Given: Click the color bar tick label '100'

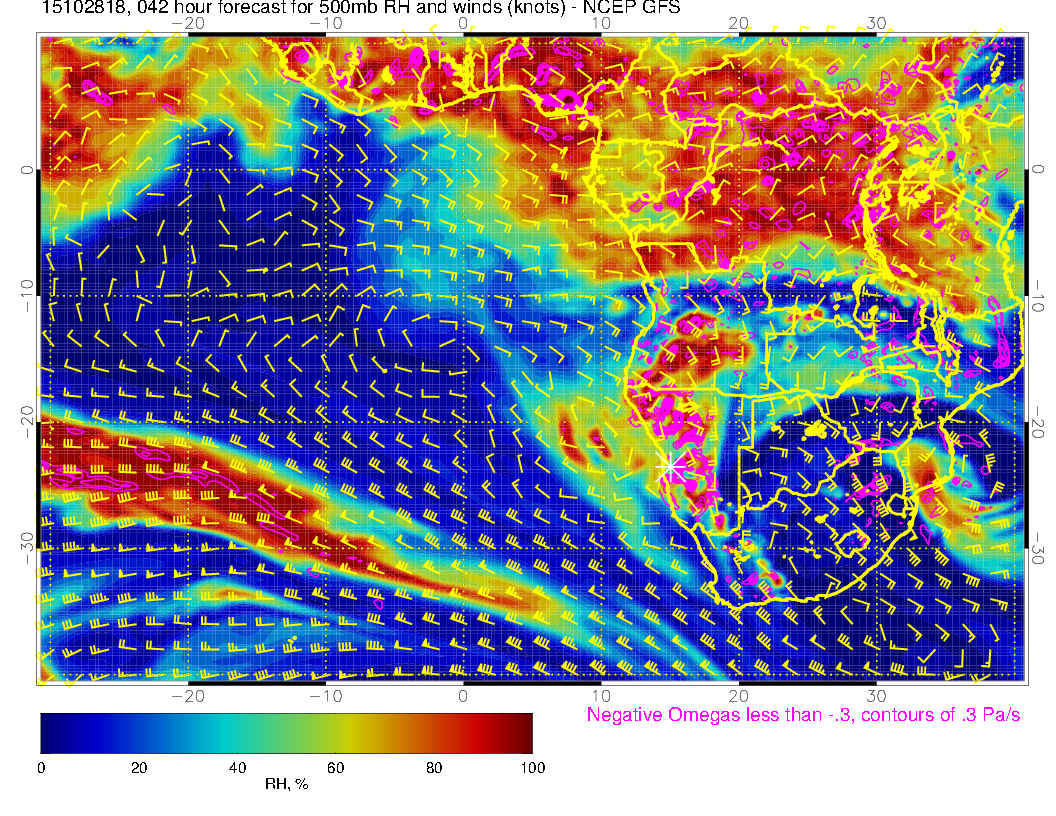Looking at the screenshot, I should pos(533,768).
